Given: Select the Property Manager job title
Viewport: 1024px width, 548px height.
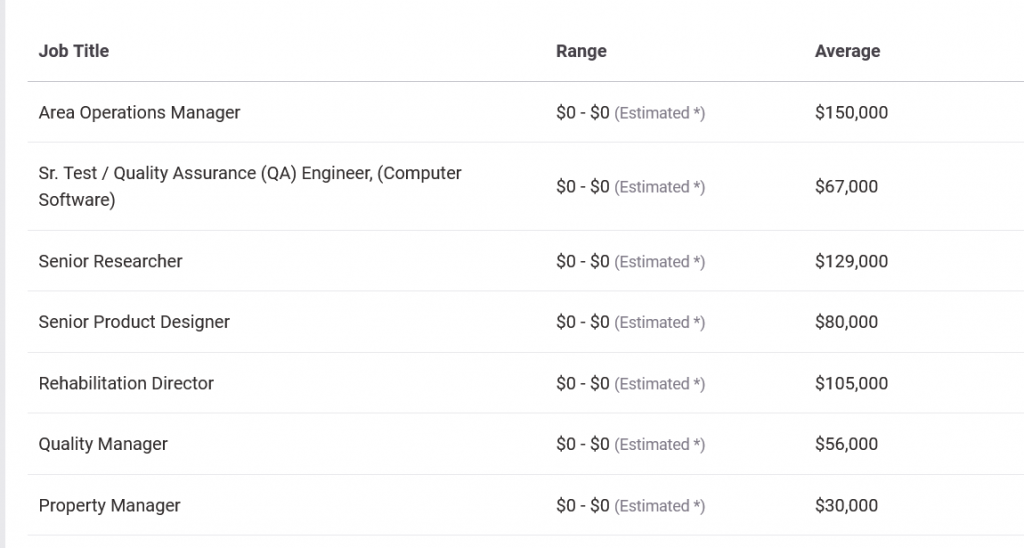Looking at the screenshot, I should (109, 505).
